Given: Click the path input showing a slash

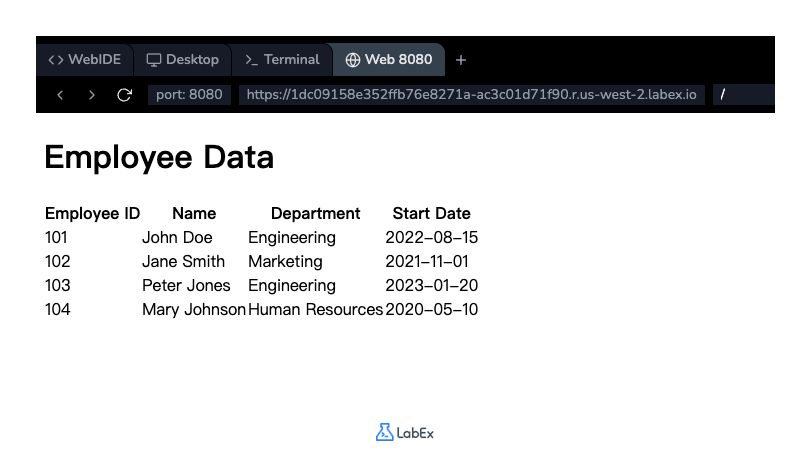Looking at the screenshot, I should 742,95.
